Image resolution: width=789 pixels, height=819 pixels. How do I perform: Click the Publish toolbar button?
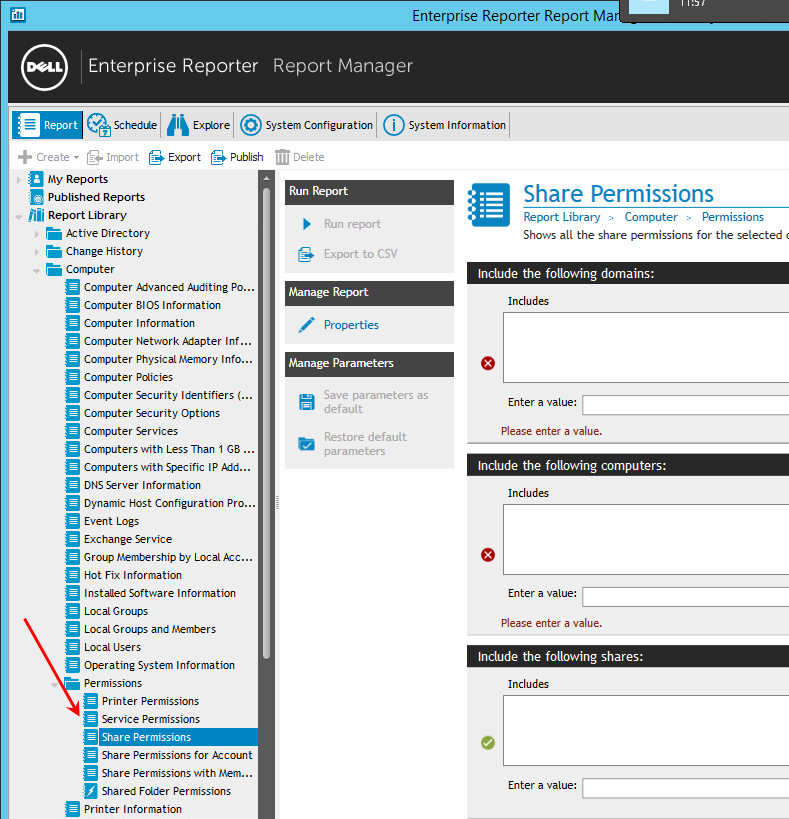(x=238, y=157)
